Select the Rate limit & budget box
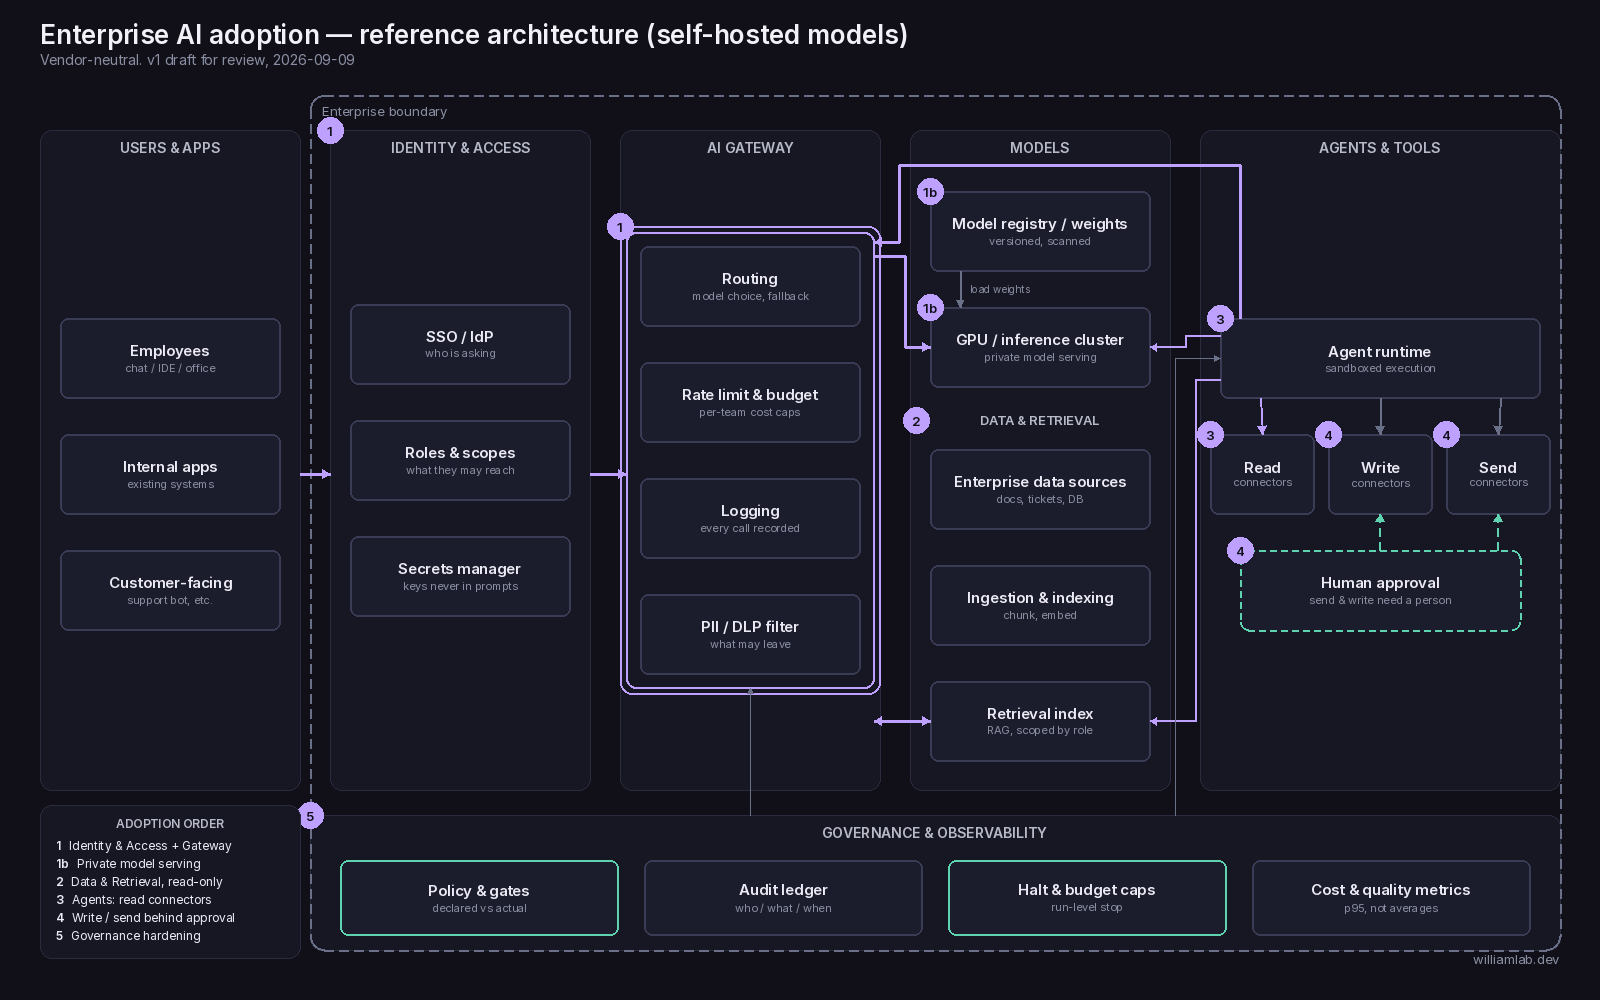This screenshot has width=1600, height=1000. 750,402
